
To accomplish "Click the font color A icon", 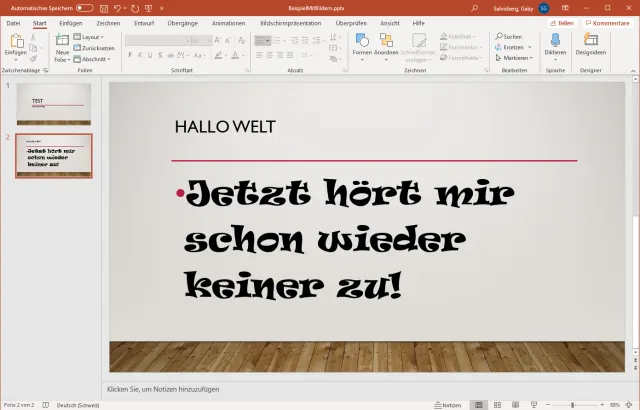I will [x=235, y=55].
